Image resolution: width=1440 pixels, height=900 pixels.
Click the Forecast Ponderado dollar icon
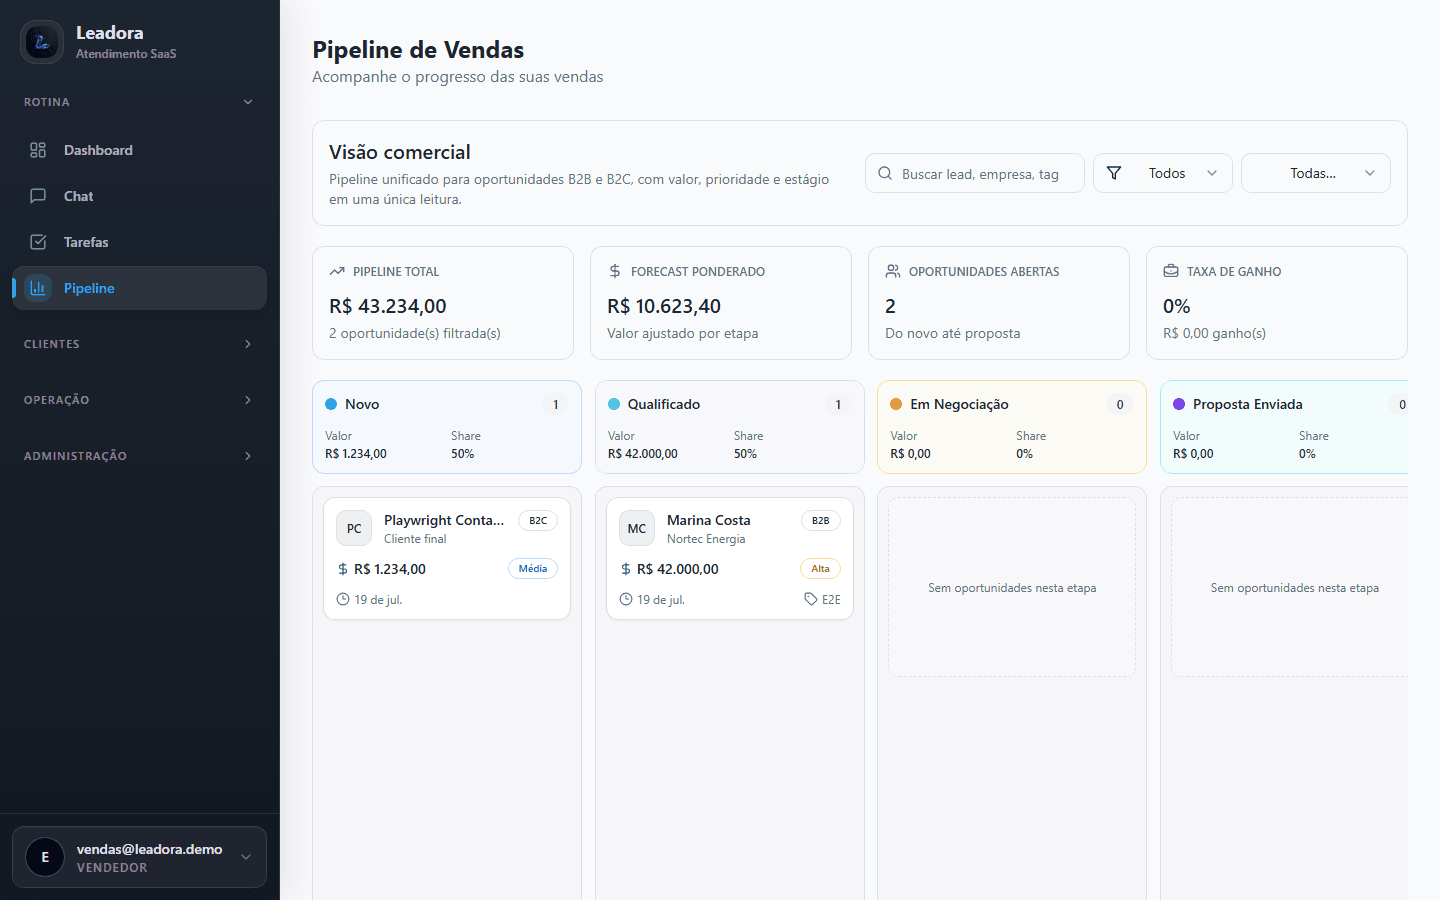click(615, 271)
